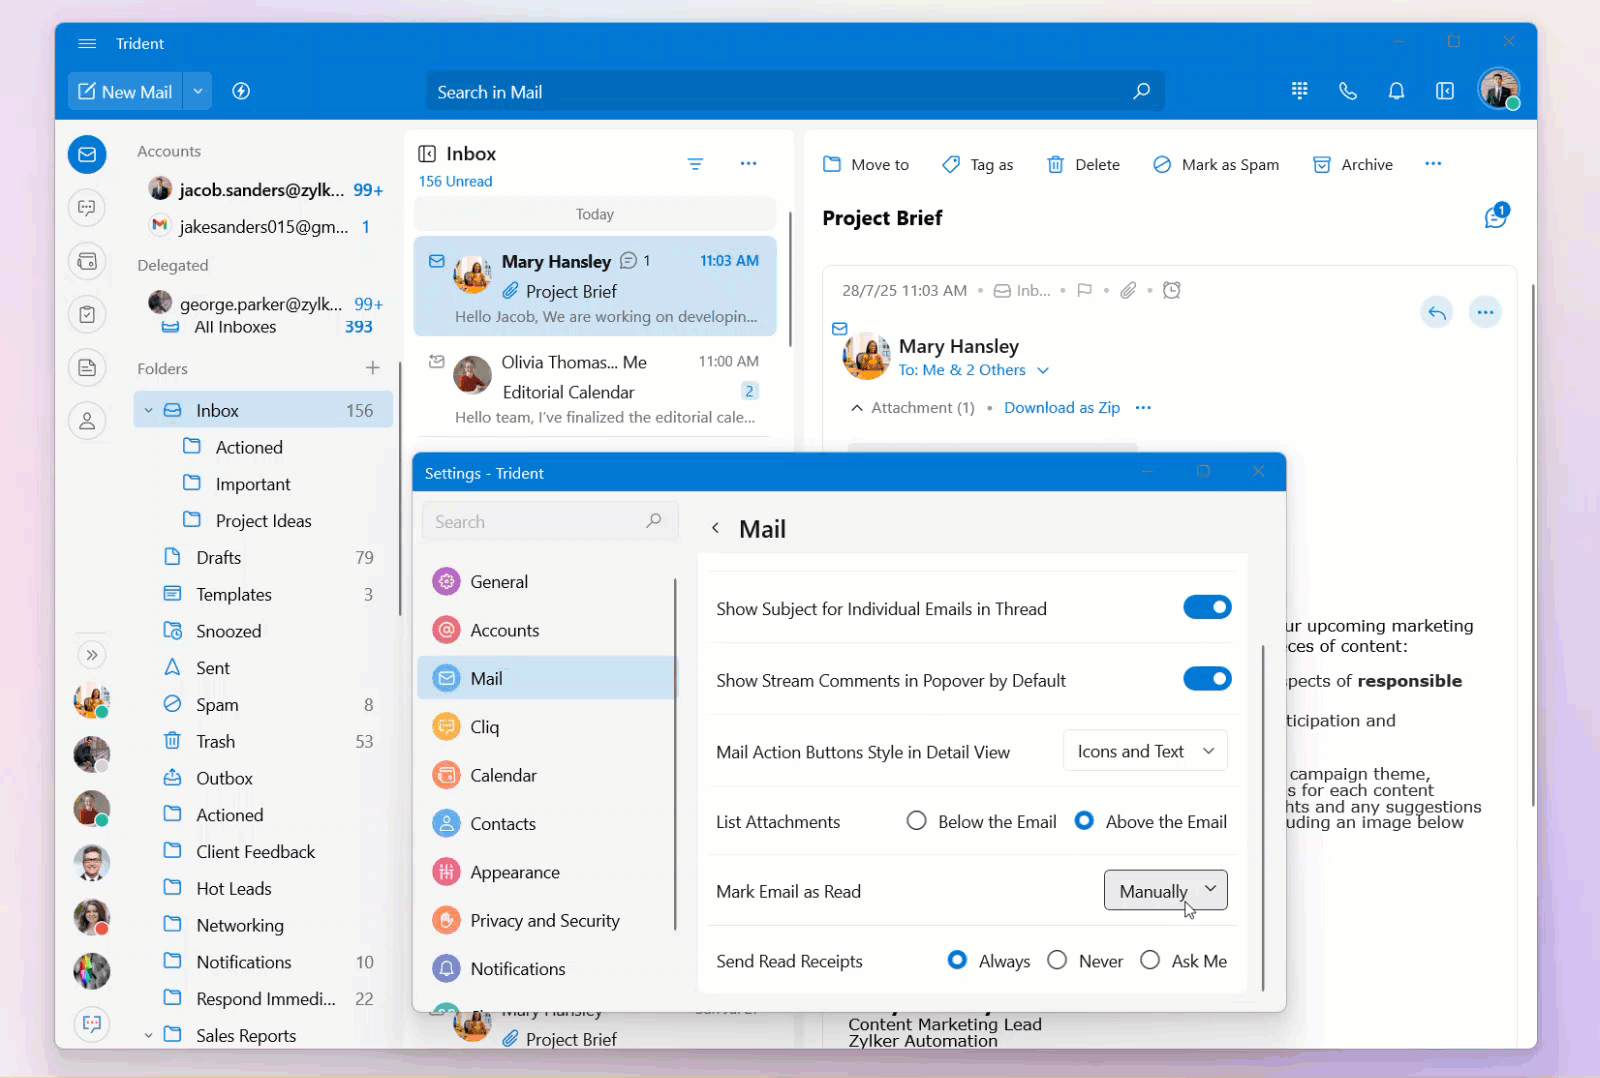The width and height of the screenshot is (1600, 1078).
Task: Click the reminder alarm icon in email metadata
Action: (x=1172, y=291)
